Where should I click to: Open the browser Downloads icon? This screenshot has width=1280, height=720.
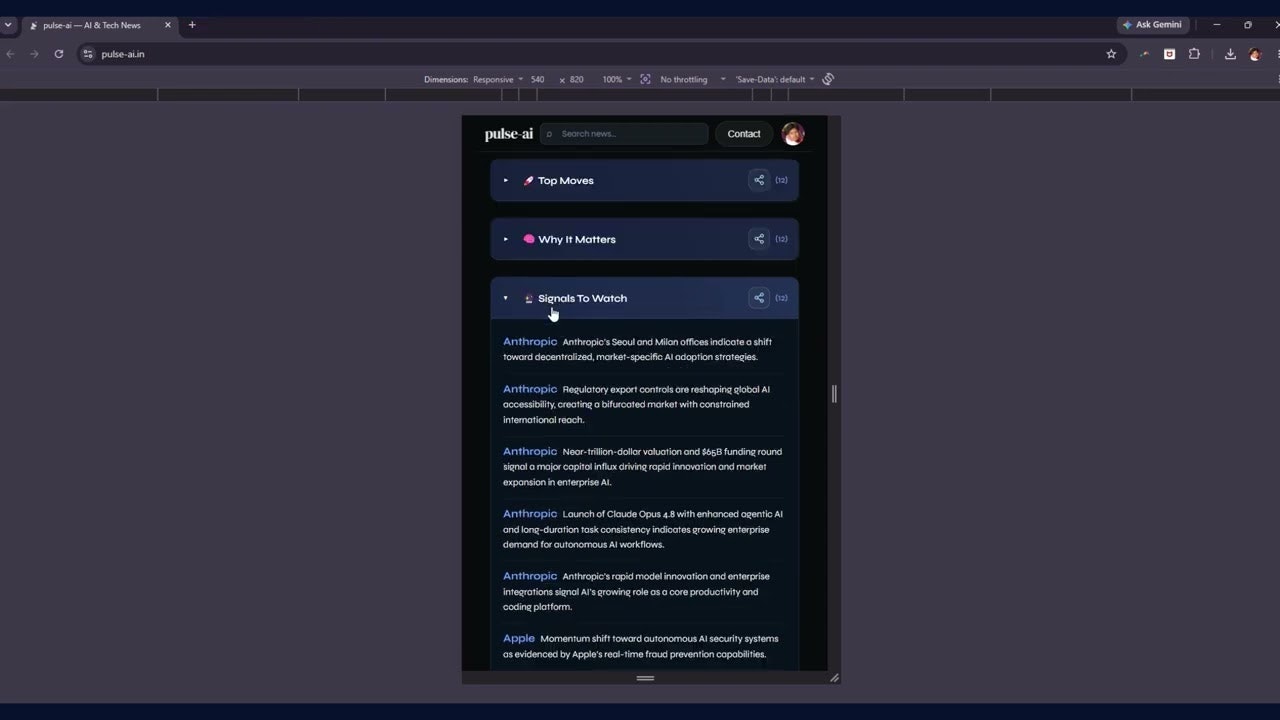pyautogui.click(x=1230, y=54)
